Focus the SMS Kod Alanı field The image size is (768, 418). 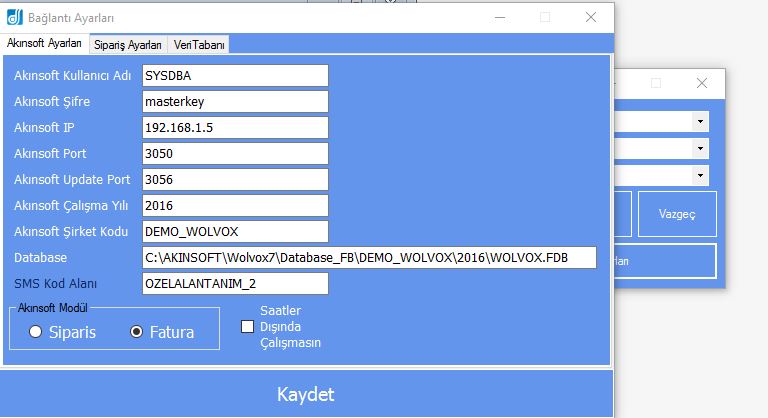[235, 284]
